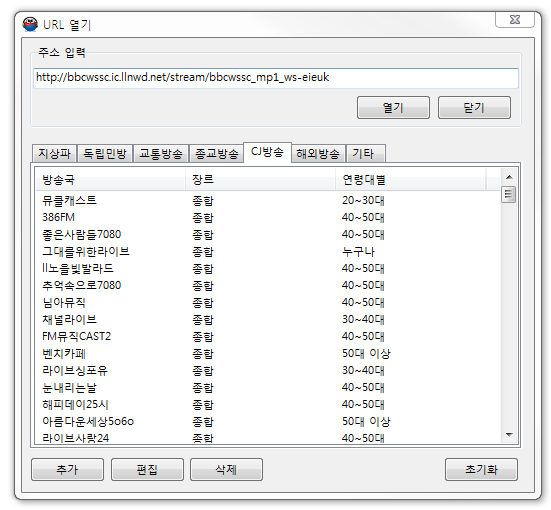The width and height of the screenshot is (551, 510).
Task: Pick the 눈내리는날 station
Action: 268,387
